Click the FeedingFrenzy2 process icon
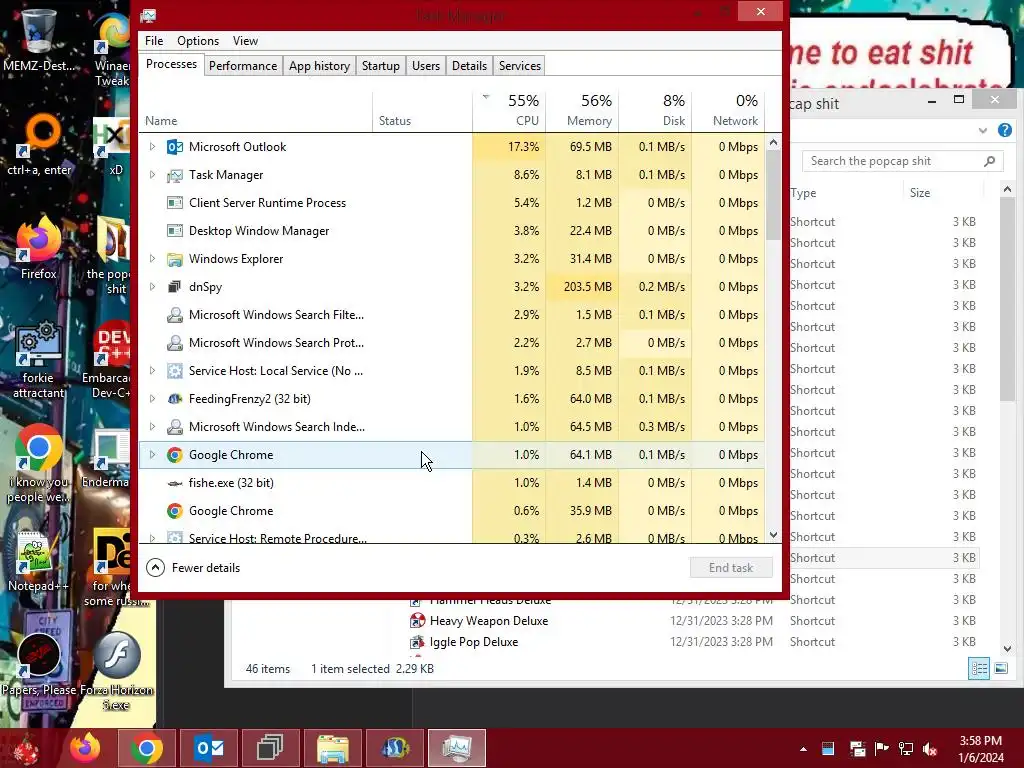Viewport: 1024px width, 768px height. coord(174,399)
